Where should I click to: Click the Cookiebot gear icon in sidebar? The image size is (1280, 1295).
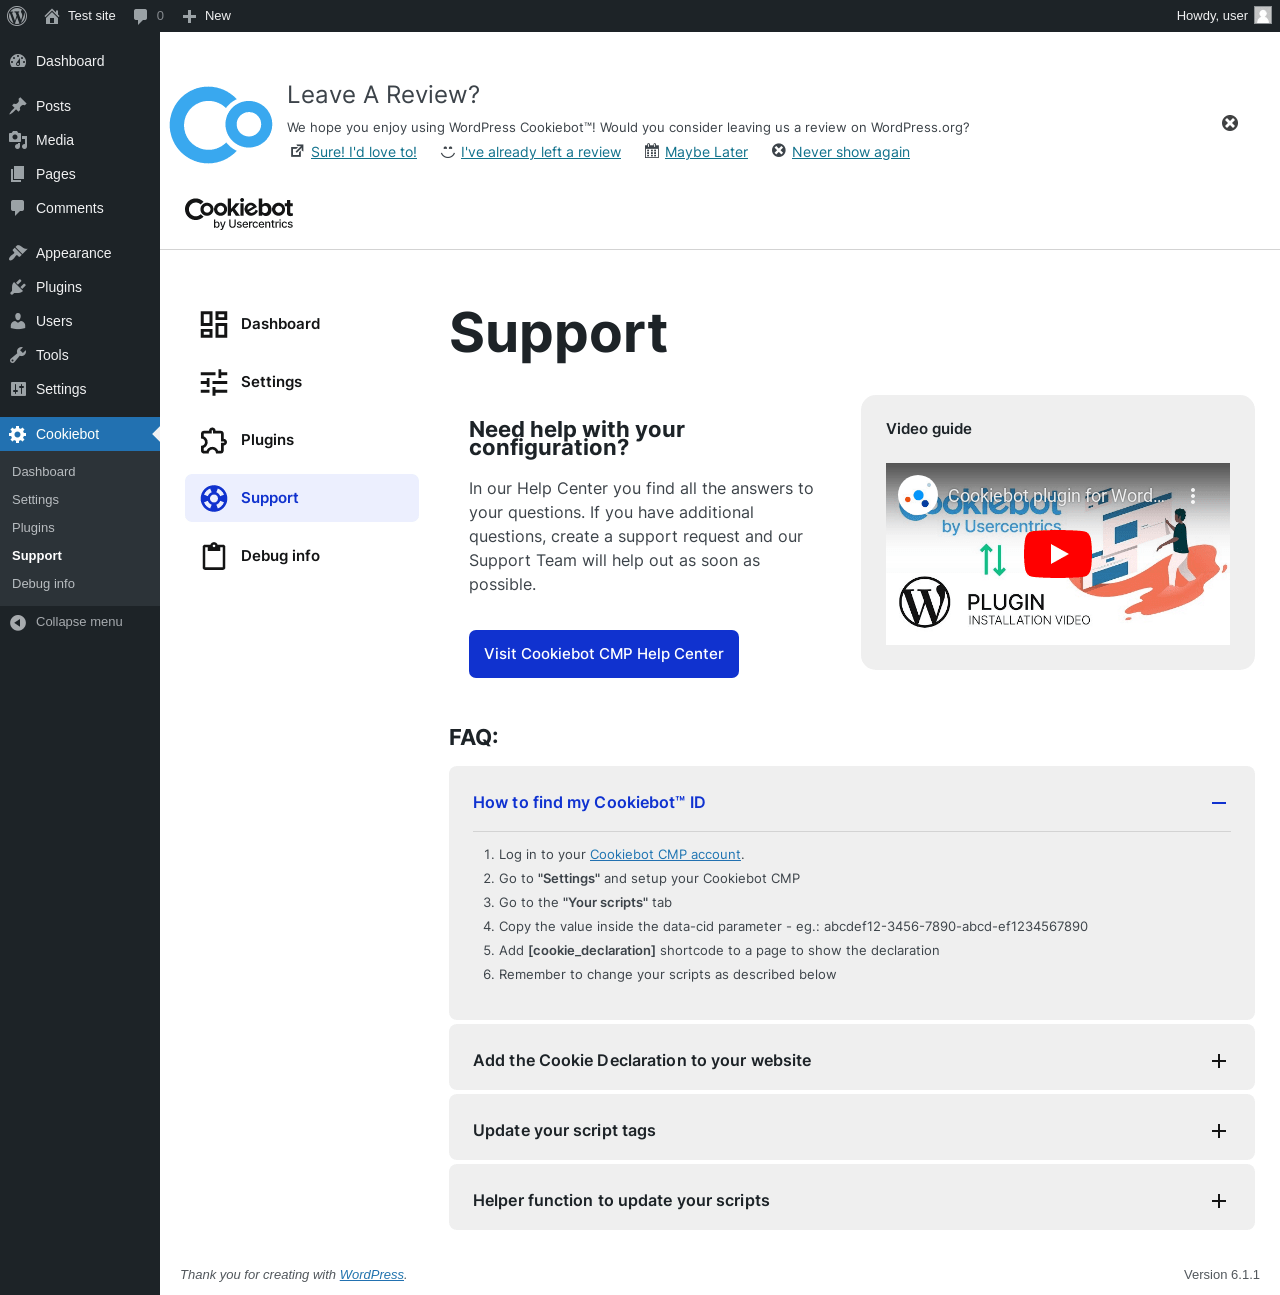[x=18, y=434]
